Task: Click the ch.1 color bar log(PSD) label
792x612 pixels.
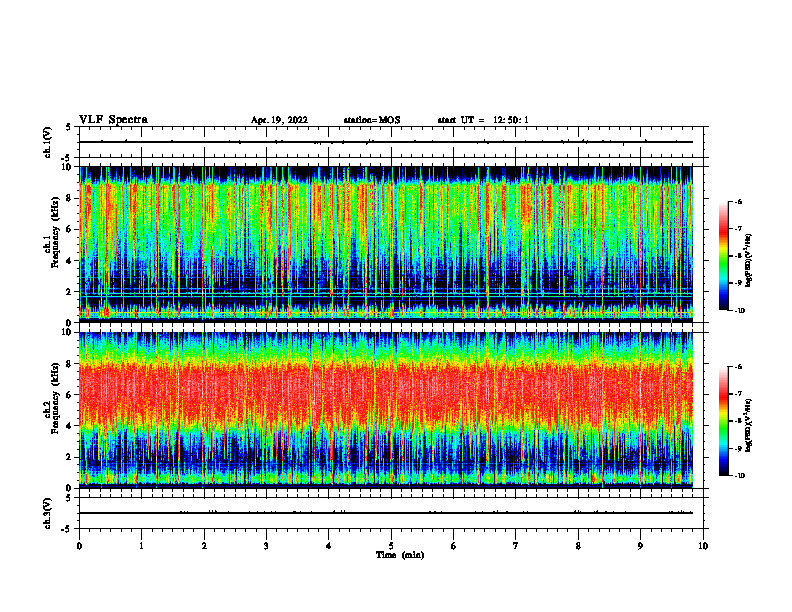Action: [749, 260]
